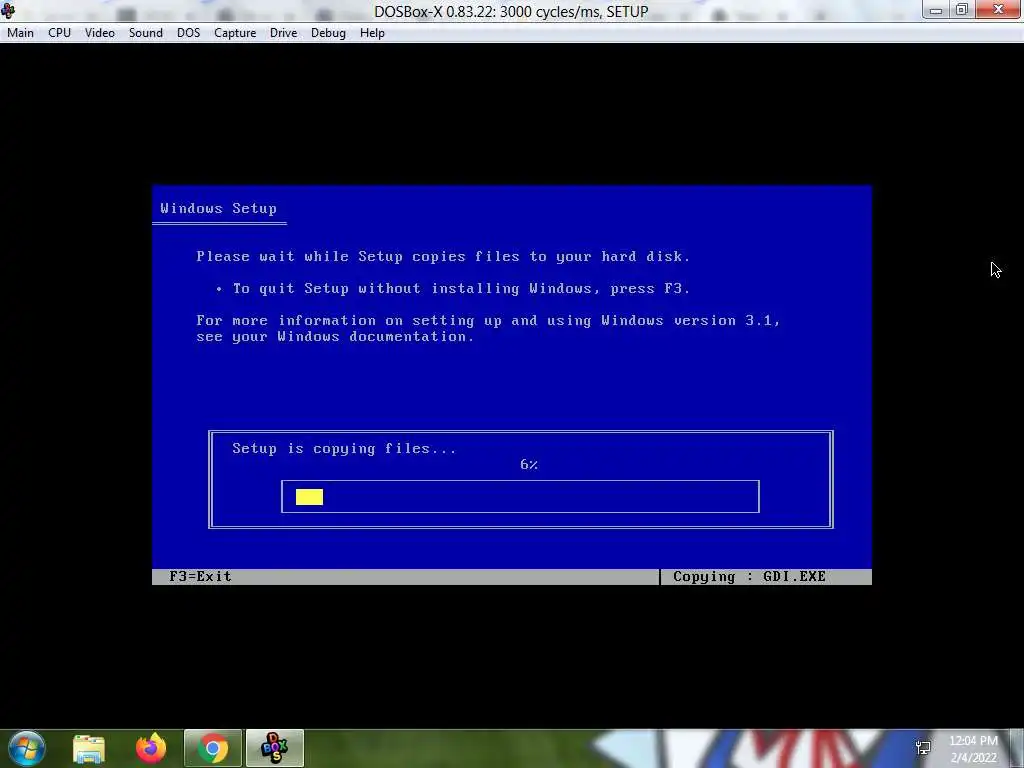Open the Drive menu
The image size is (1024, 768).
coord(283,33)
